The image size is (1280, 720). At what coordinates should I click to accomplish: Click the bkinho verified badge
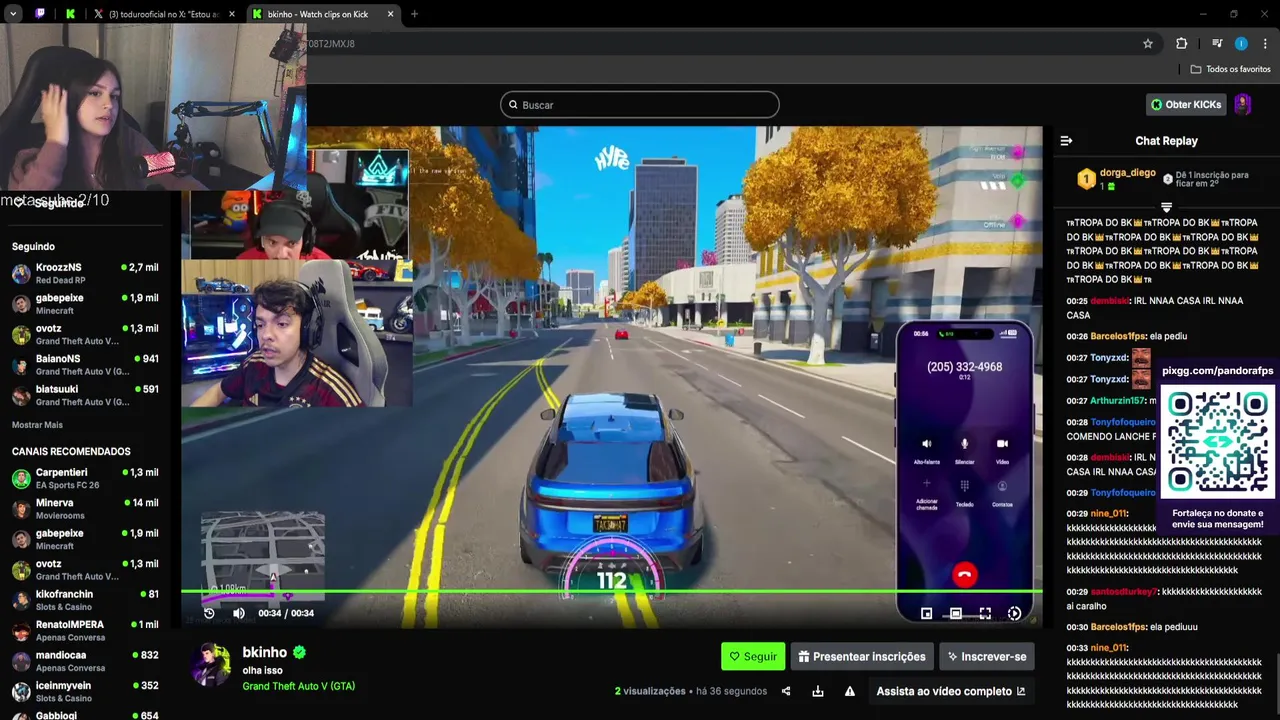(299, 652)
